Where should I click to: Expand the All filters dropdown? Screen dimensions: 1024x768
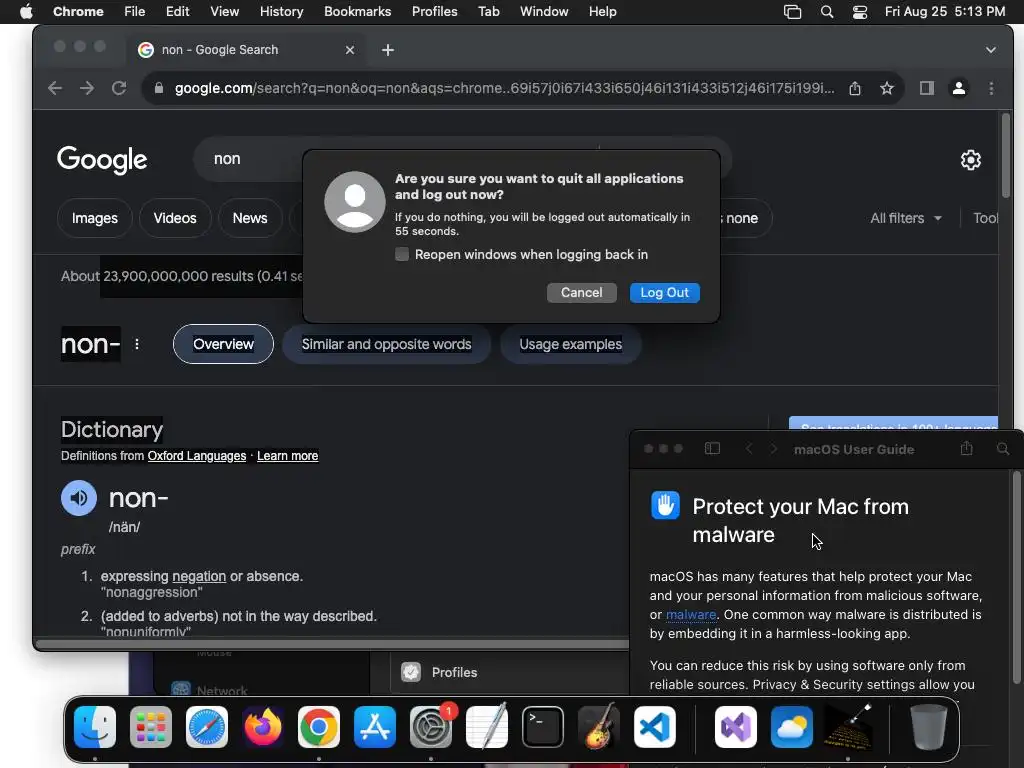[906, 218]
